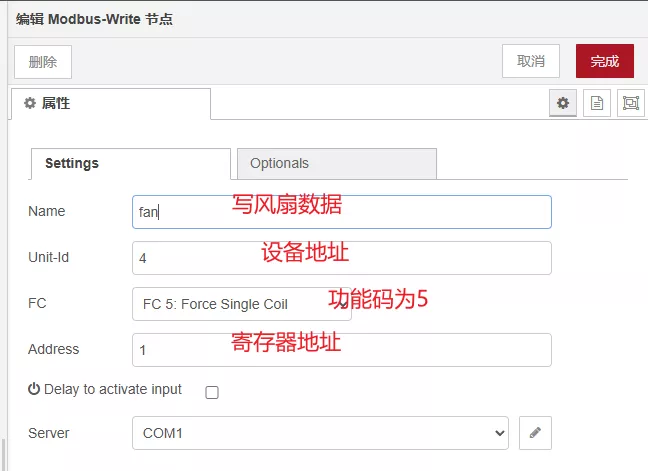648x471 pixels.
Task: Click the 编辑 Modbus-Write 节点 dialog title
Action: (x=94, y=20)
